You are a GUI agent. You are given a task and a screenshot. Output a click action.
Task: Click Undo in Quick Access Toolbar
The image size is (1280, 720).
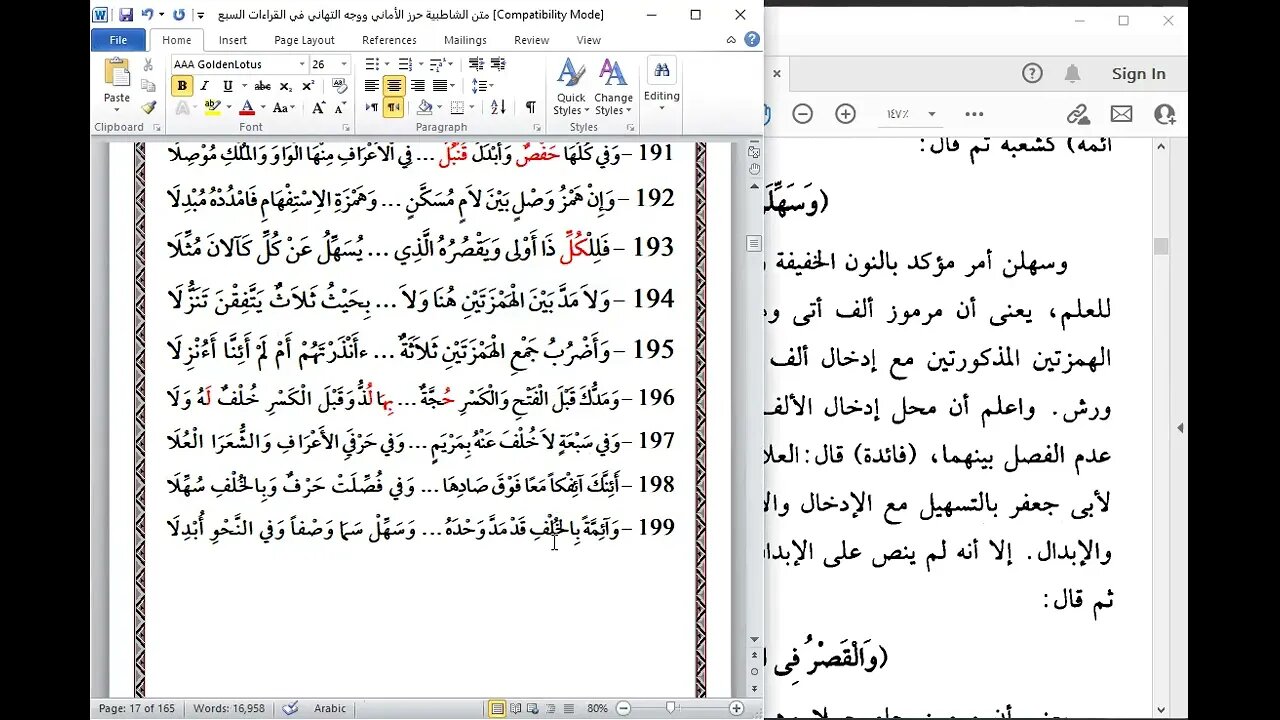[x=147, y=15]
